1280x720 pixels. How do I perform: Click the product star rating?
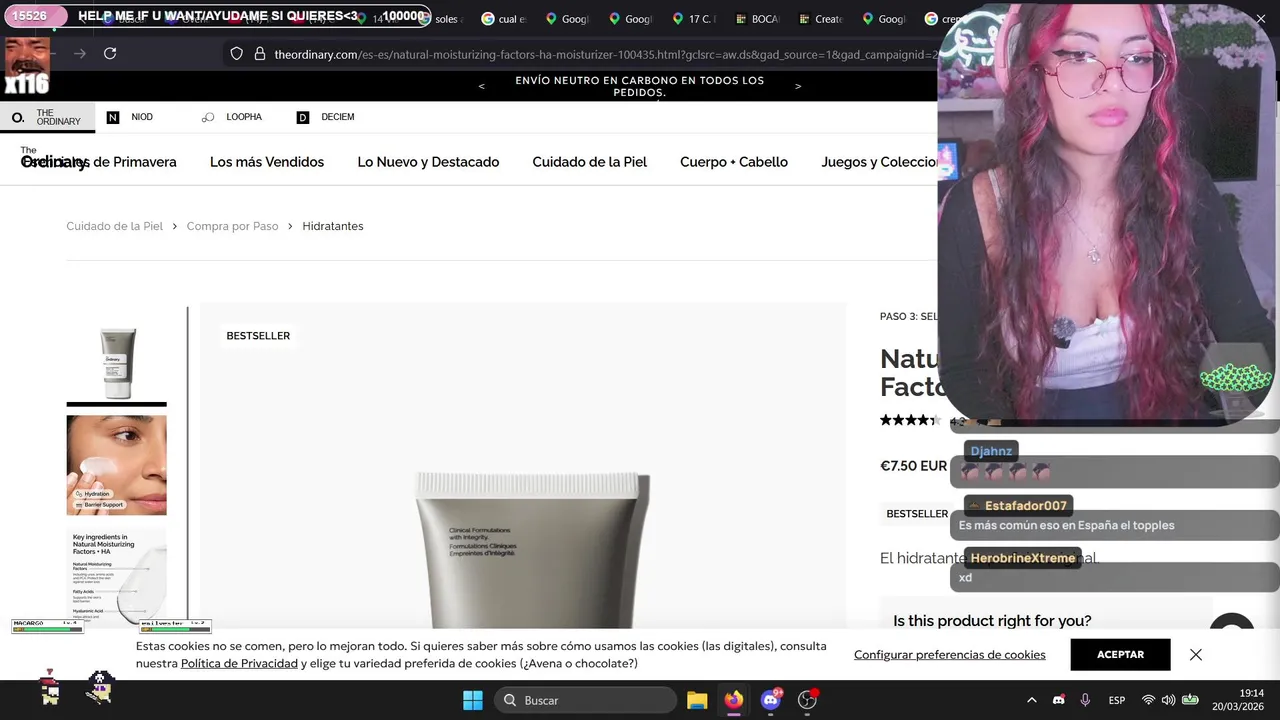(x=911, y=420)
